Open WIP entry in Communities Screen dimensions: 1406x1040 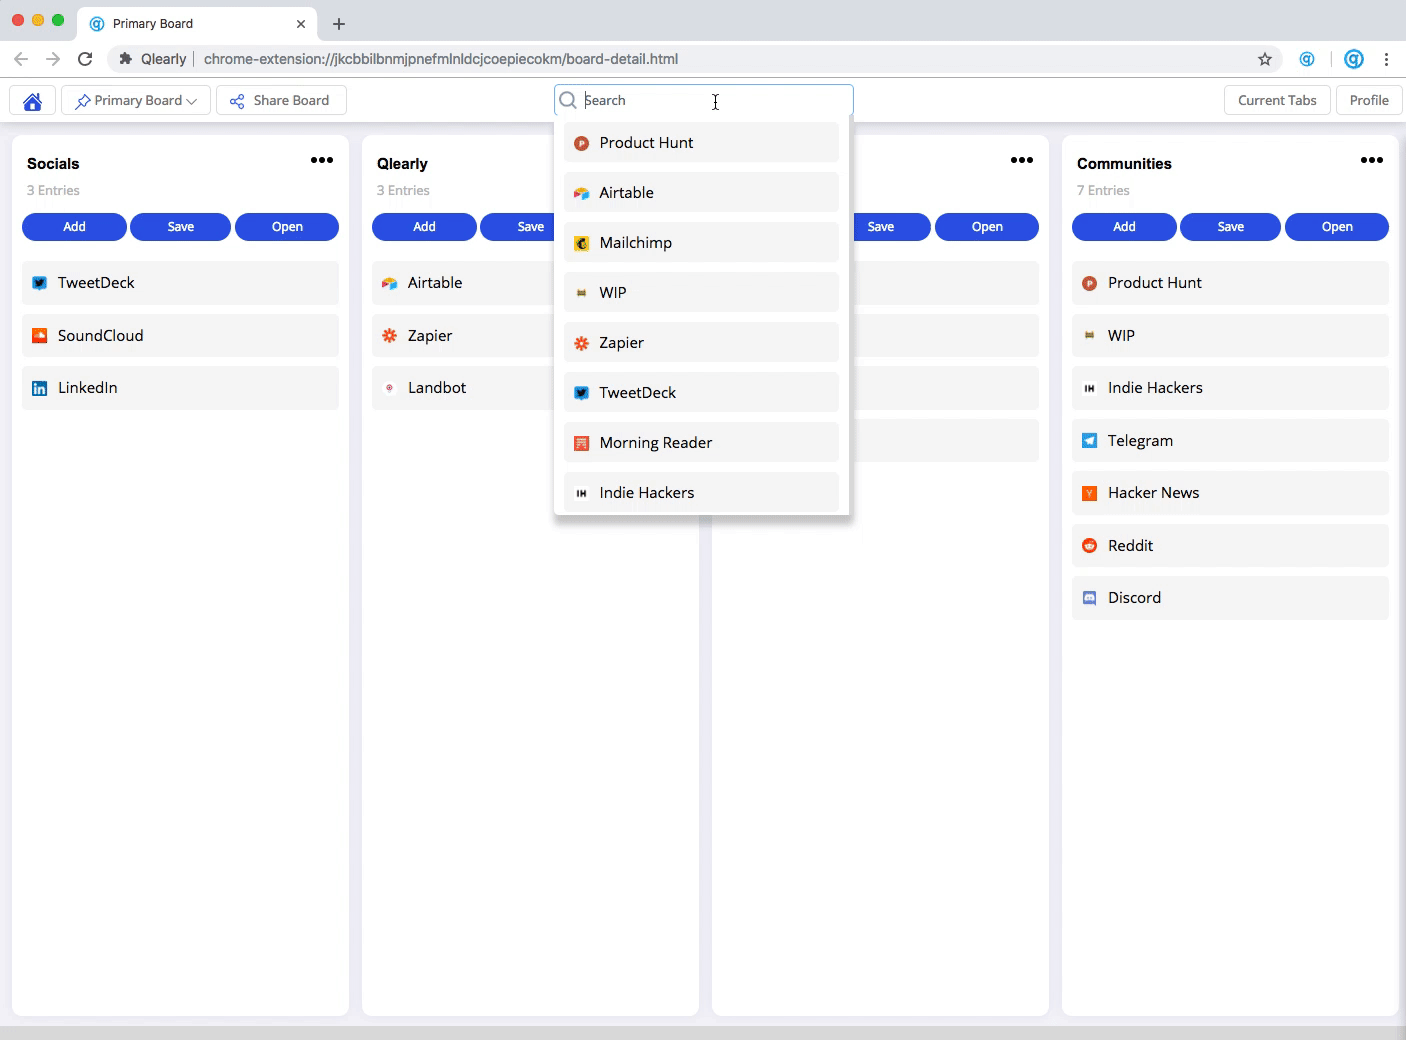coord(1230,336)
